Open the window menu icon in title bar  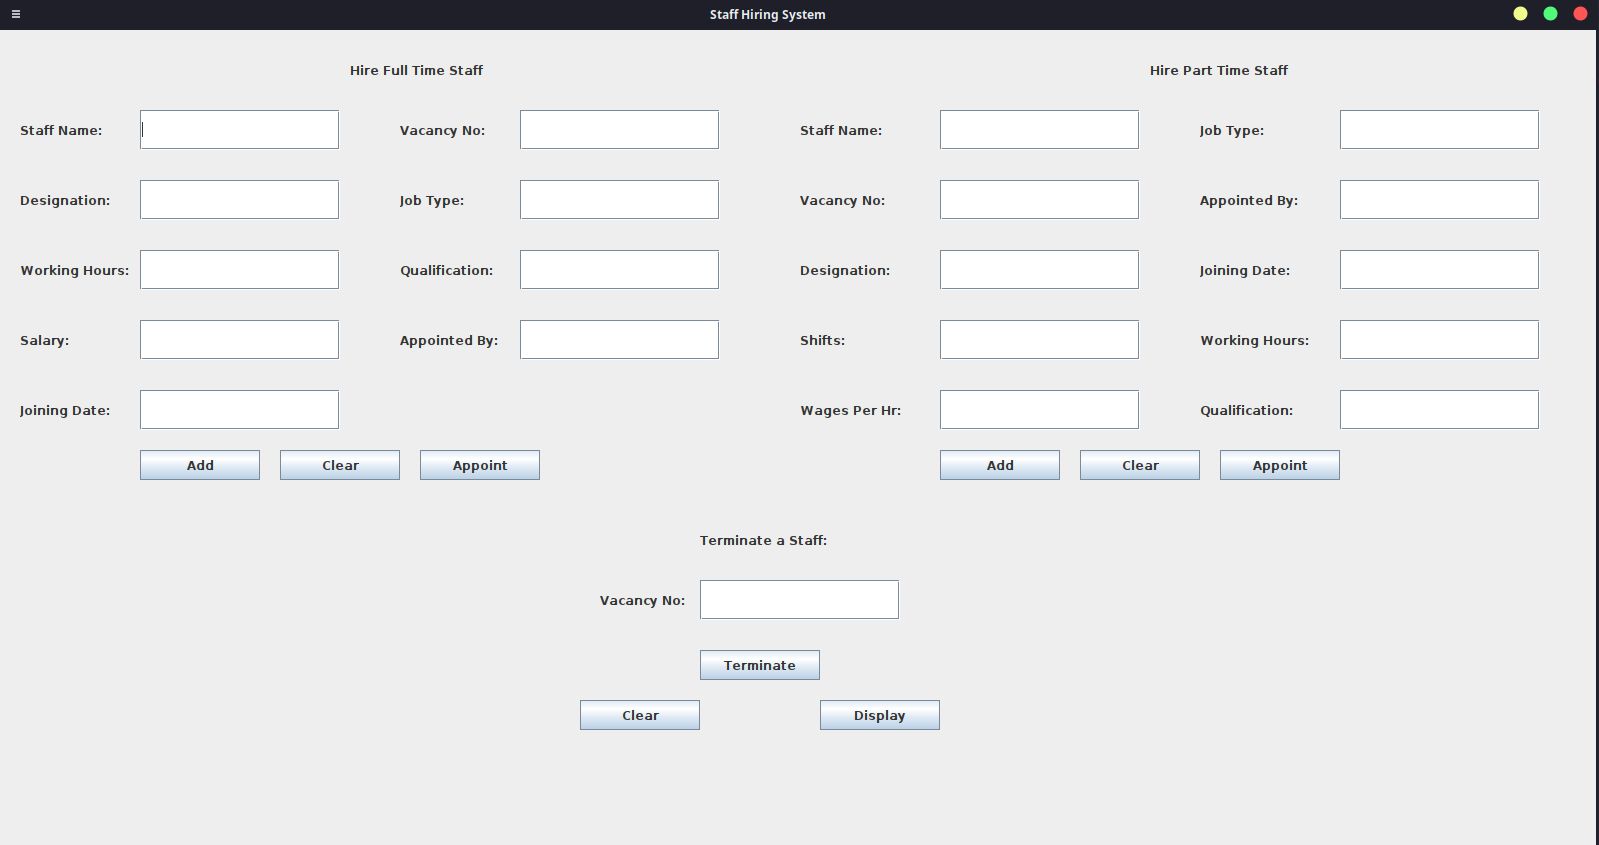click(16, 14)
